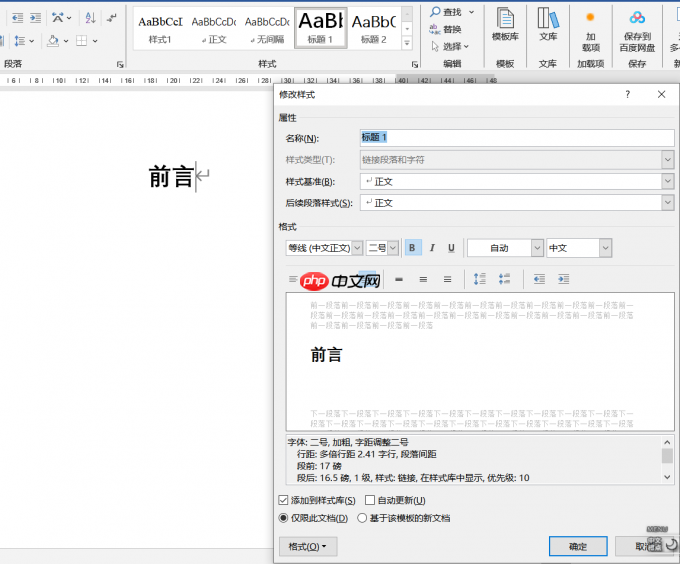Image resolution: width=680 pixels, height=564 pixels.
Task: Click save to Baidu Netdisk icon
Action: coord(637,30)
